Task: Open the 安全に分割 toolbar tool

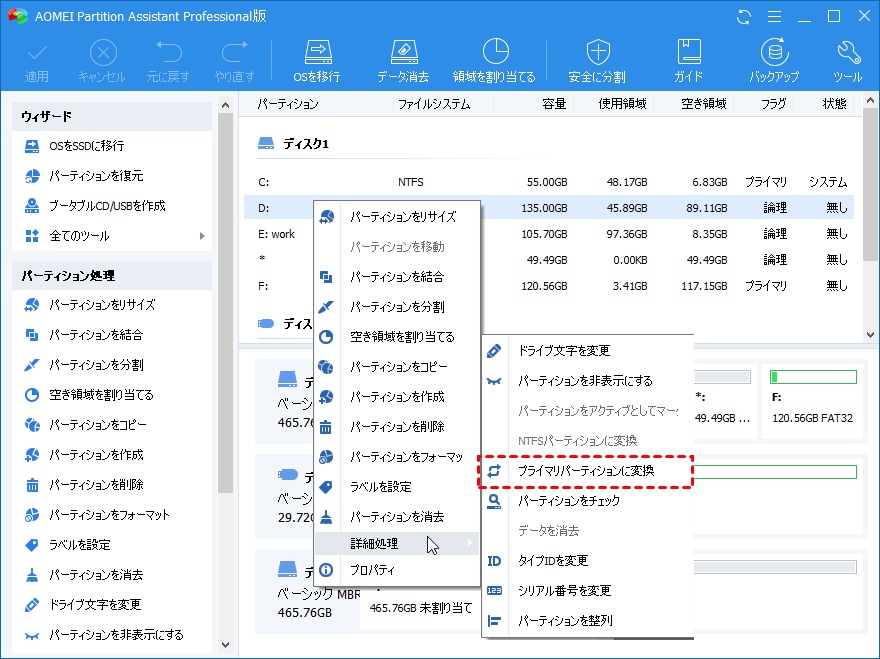Action: (597, 61)
